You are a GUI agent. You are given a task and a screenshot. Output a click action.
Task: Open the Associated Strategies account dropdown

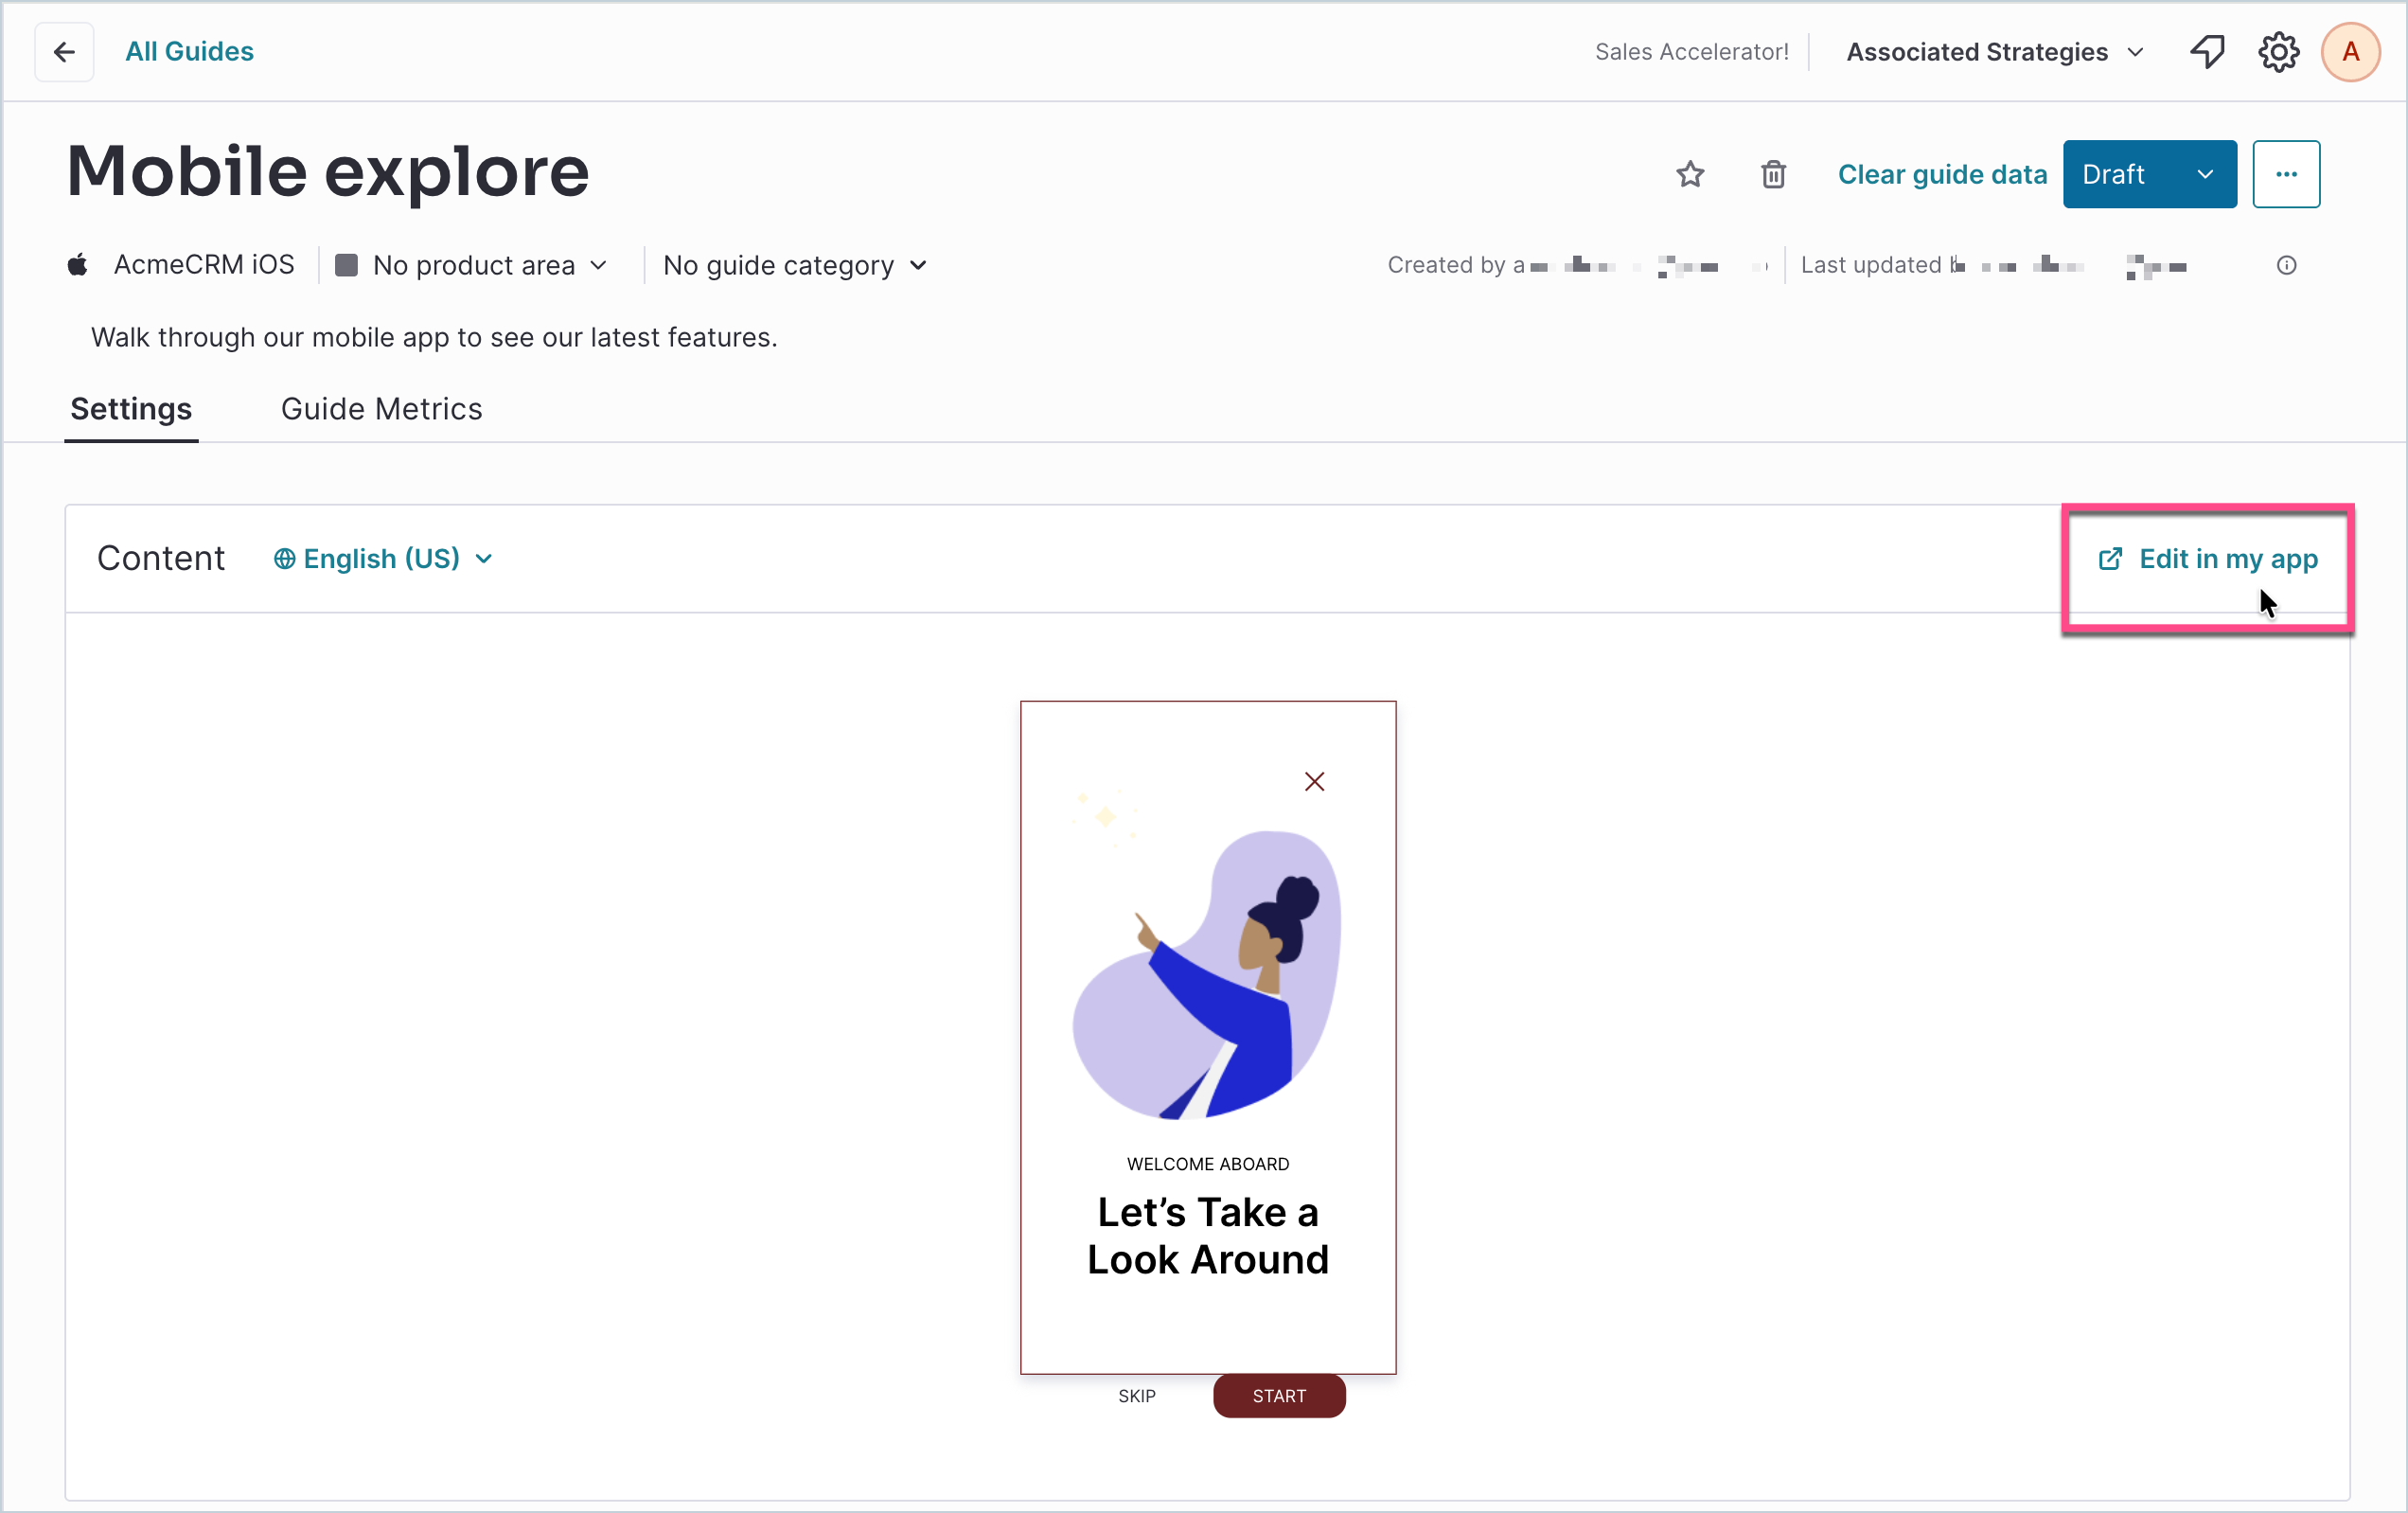1994,52
